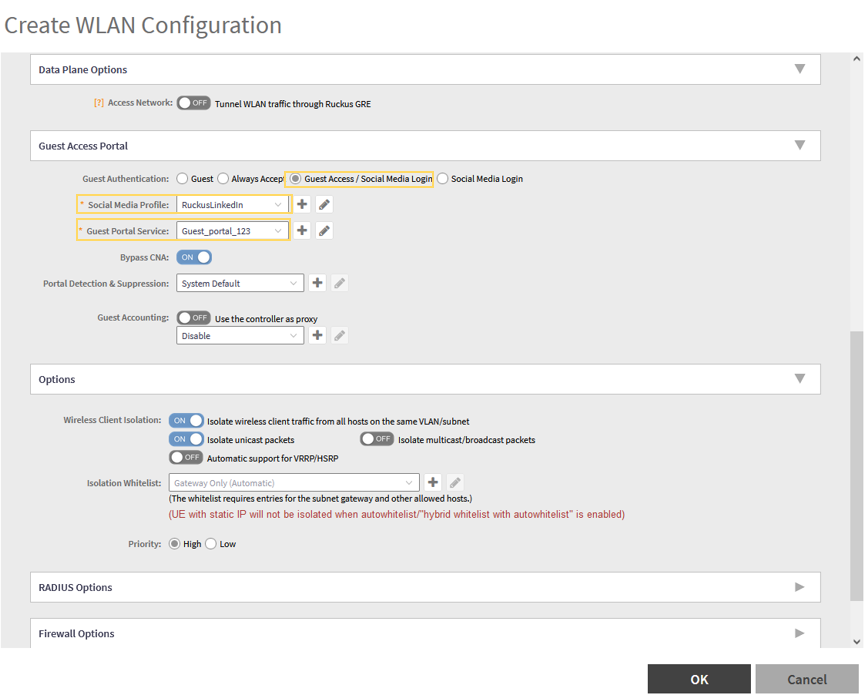Open Social Media Profile dropdown
This screenshot has width=867, height=700.
232,205
